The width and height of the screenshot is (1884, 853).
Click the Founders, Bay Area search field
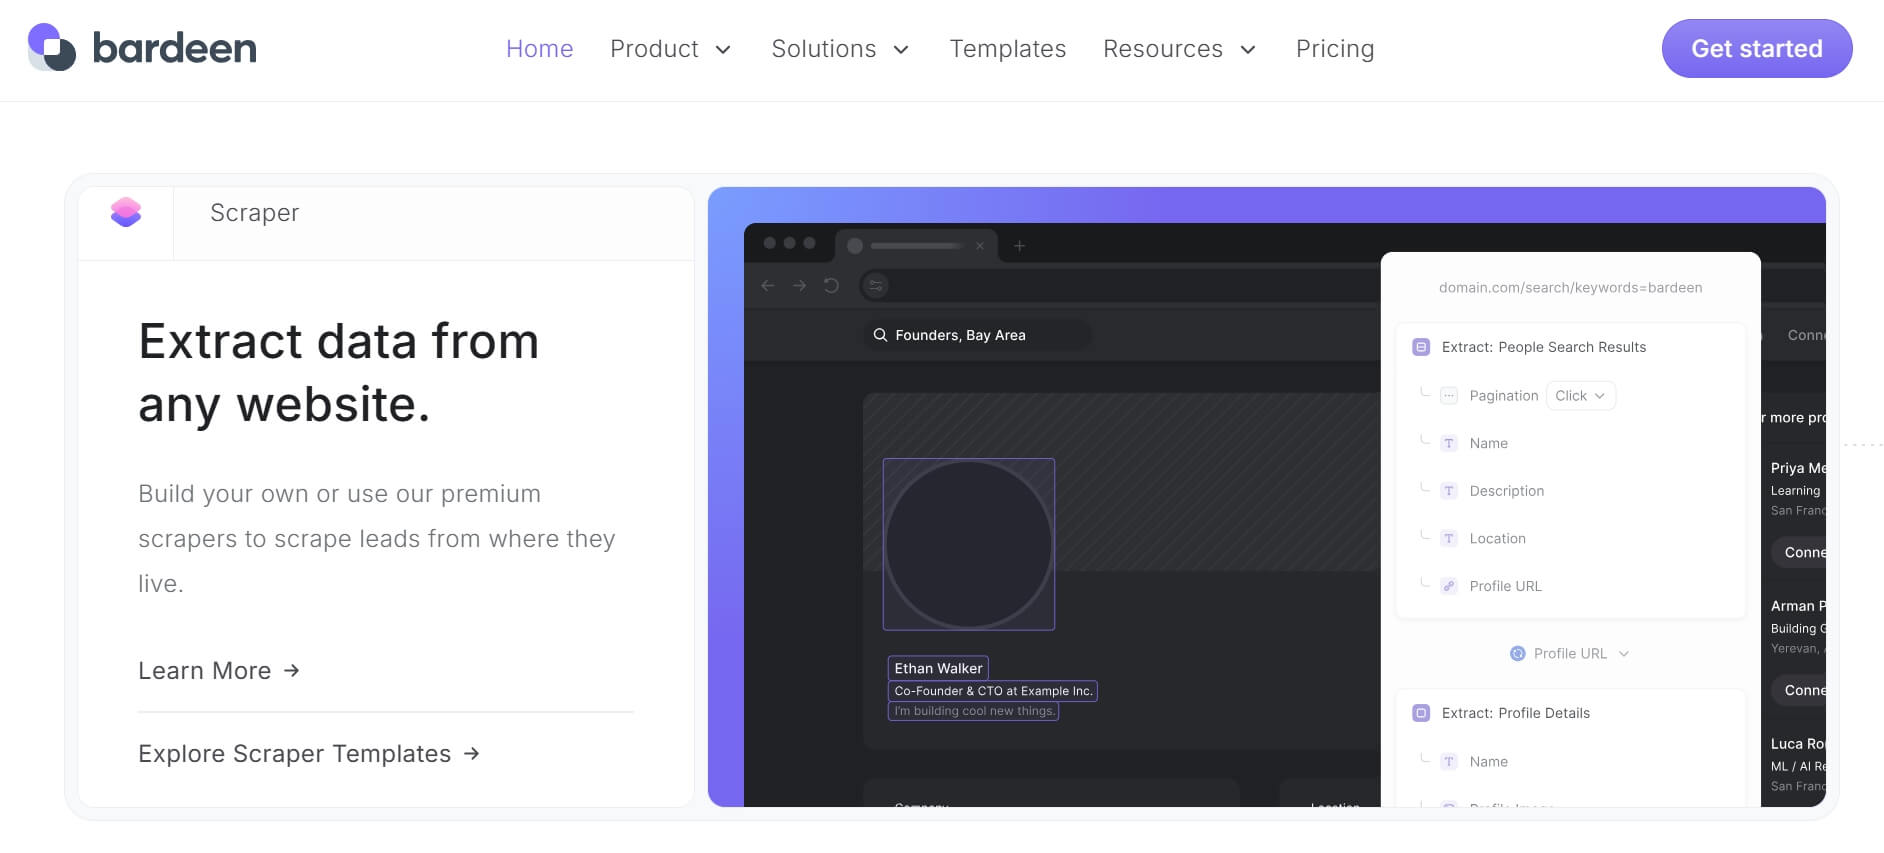point(976,335)
